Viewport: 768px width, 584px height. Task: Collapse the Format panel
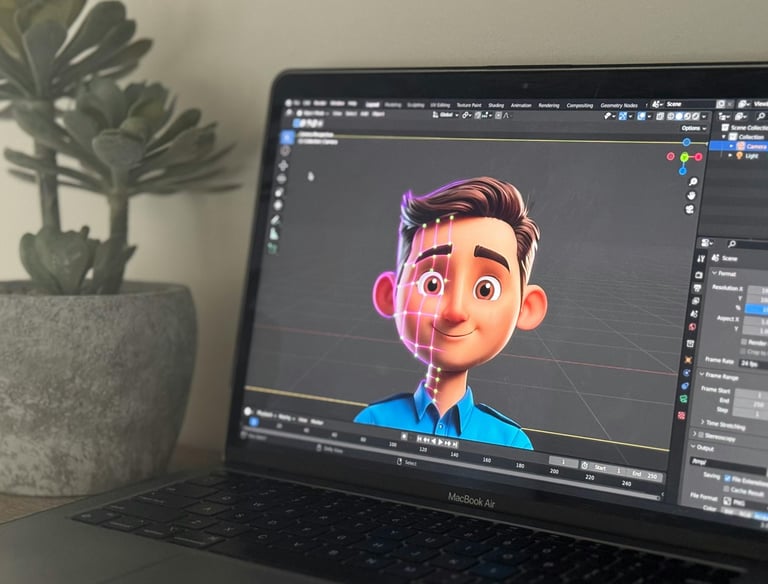tap(724, 273)
